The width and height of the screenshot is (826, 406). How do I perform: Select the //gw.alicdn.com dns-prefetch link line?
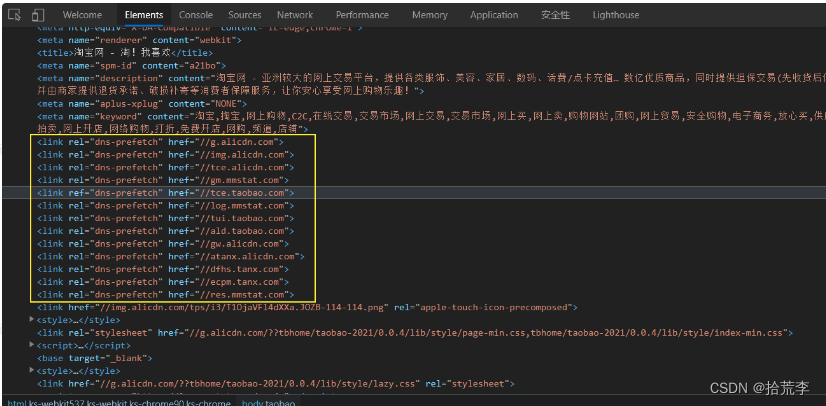pyautogui.click(x=163, y=244)
